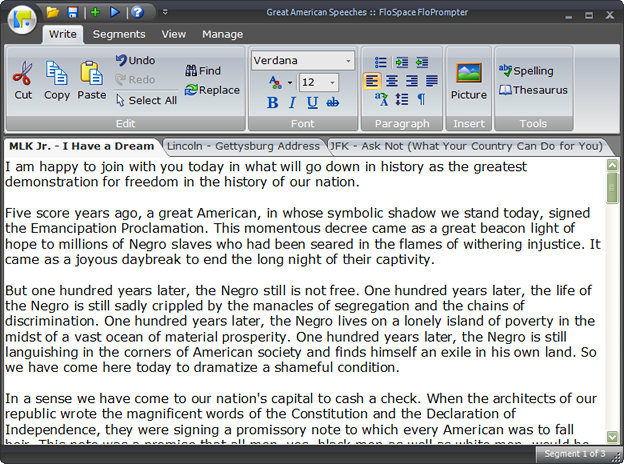This screenshot has width=624, height=464.
Task: Select left text alignment
Action: [x=372, y=81]
